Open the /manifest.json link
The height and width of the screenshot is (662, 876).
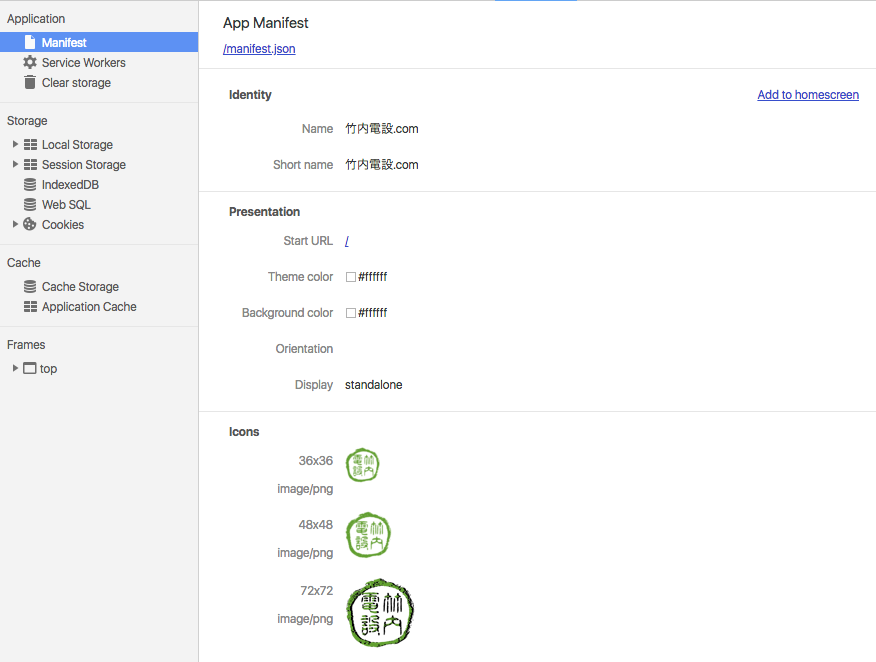[259, 48]
